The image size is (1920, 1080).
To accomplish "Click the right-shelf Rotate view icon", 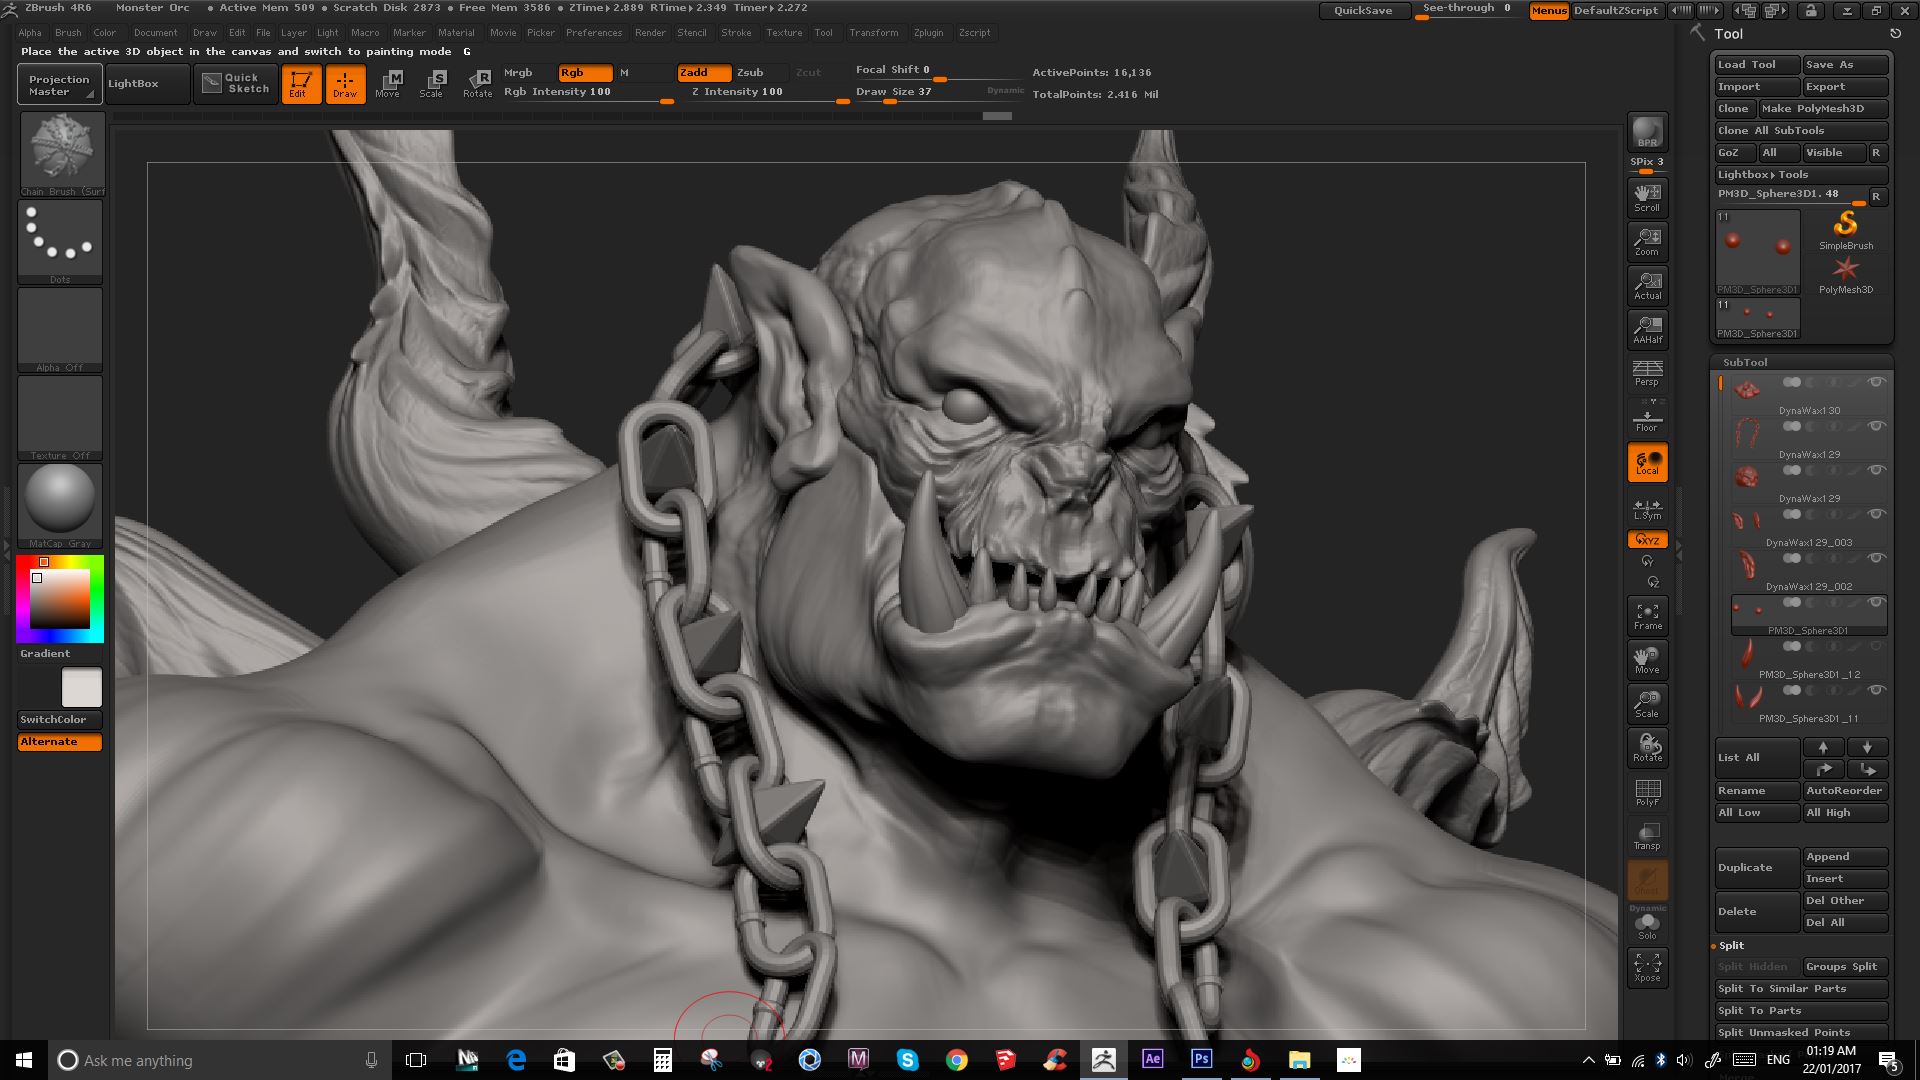I will (1647, 747).
